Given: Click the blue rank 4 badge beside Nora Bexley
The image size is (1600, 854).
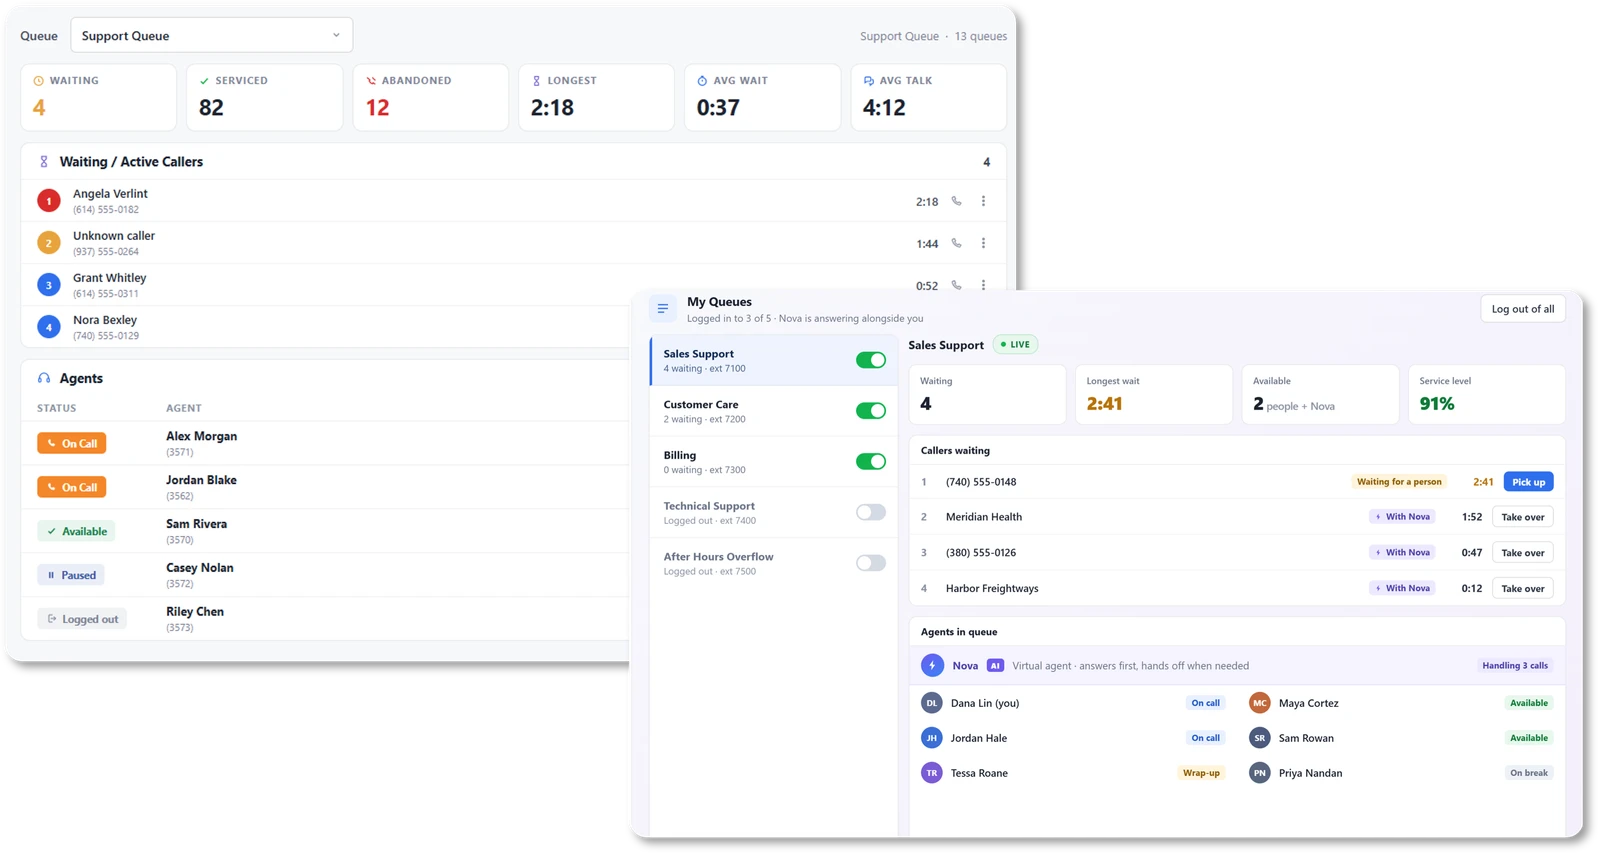Looking at the screenshot, I should click(x=49, y=327).
